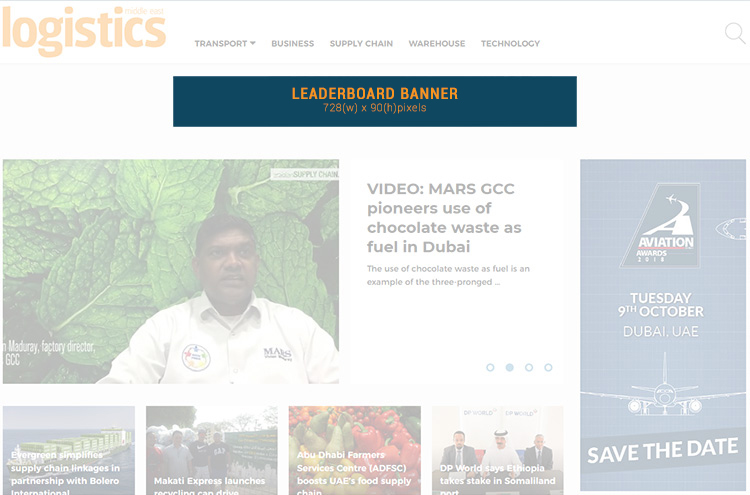Open the Makati Express recycling article thumbnail

click(x=212, y=450)
